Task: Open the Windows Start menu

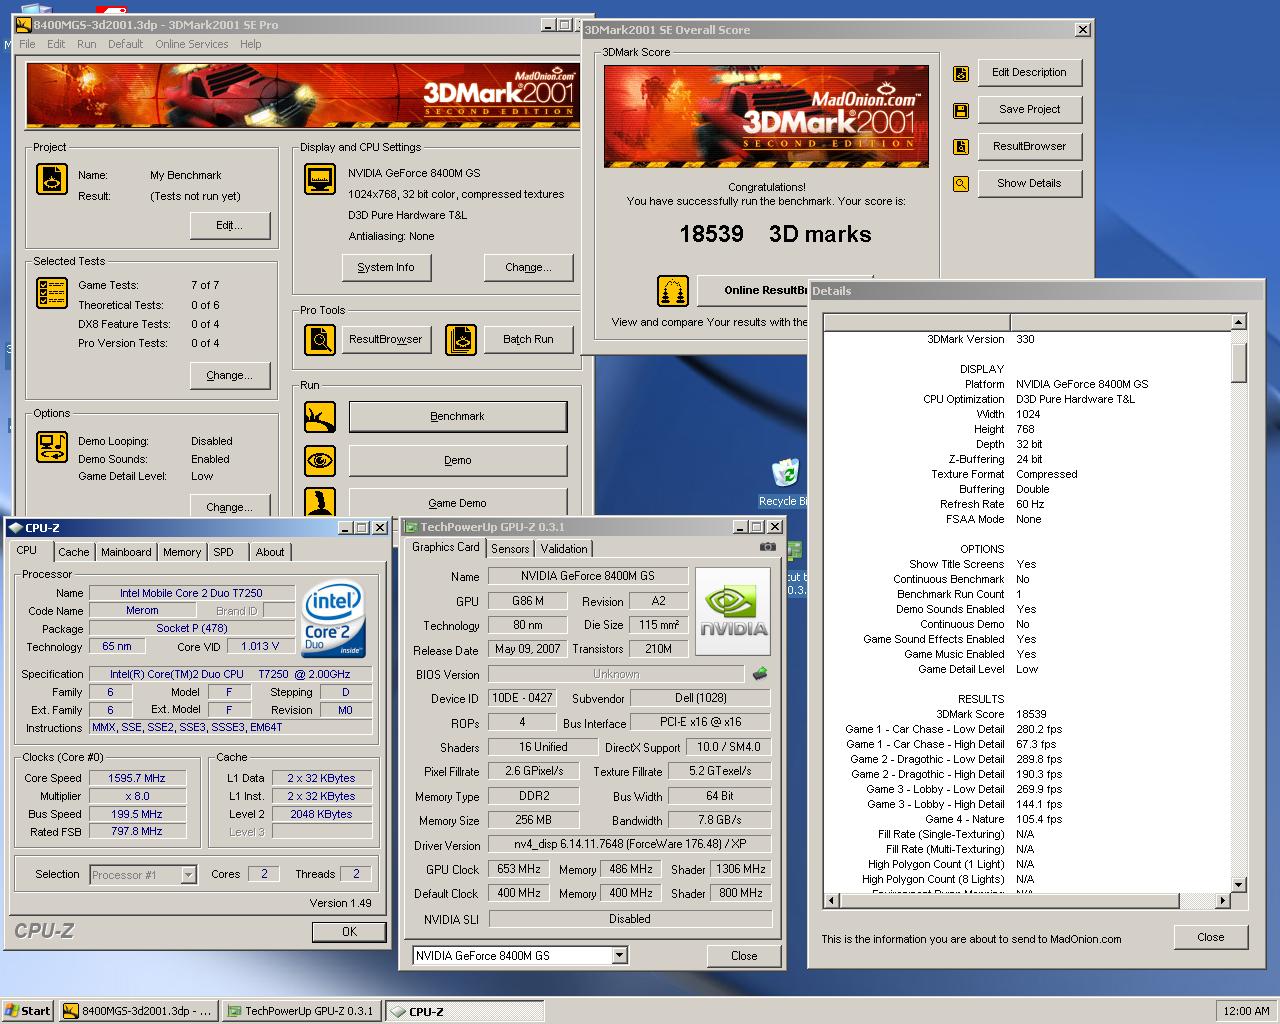Action: pos(28,1011)
